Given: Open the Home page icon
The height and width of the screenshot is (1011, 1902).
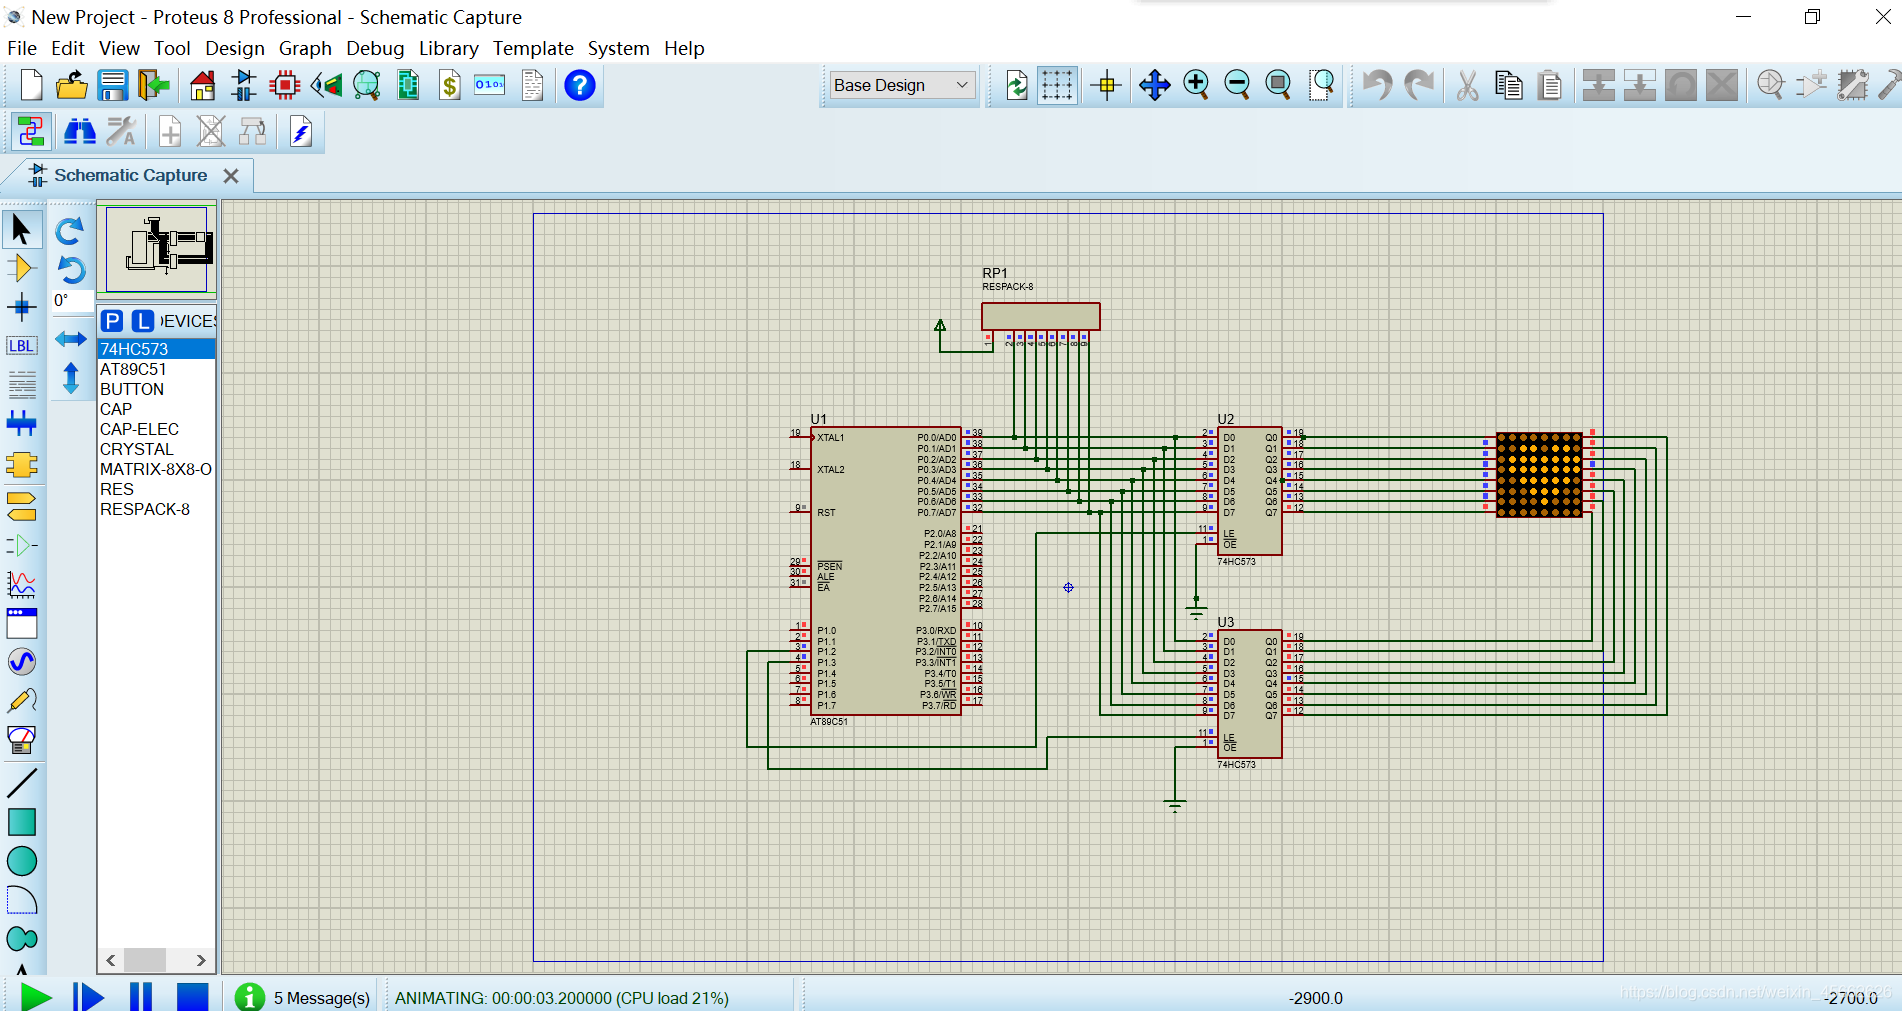Looking at the screenshot, I should click(x=202, y=86).
